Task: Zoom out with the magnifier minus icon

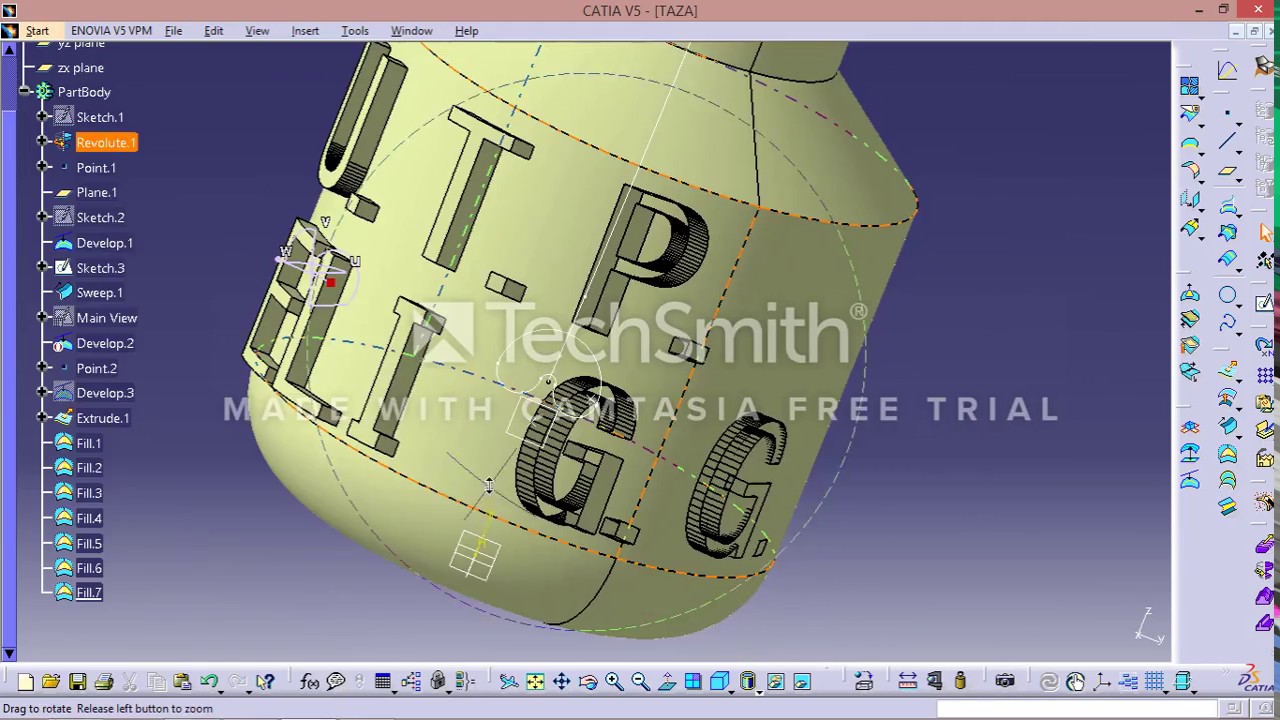Action: pyautogui.click(x=640, y=682)
